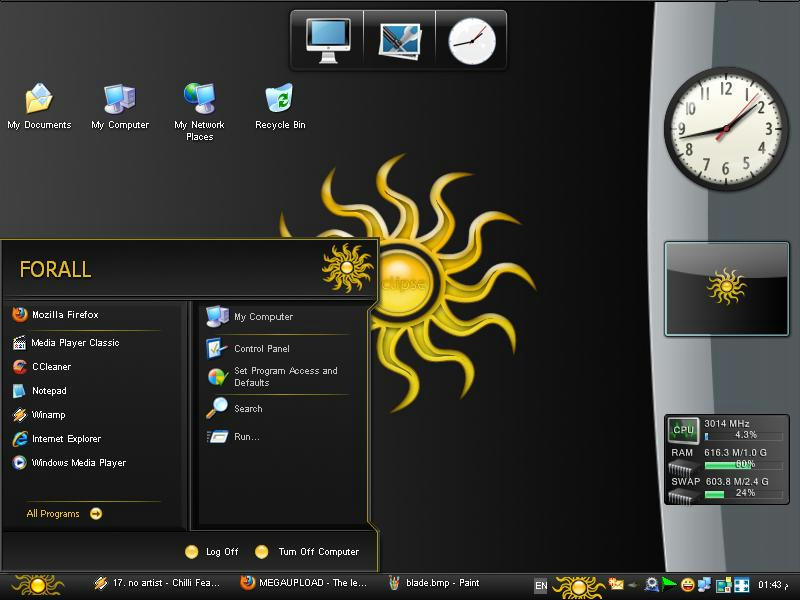Select the Recycle Bin desktop icon
Screen dimensions: 800x600
point(280,107)
